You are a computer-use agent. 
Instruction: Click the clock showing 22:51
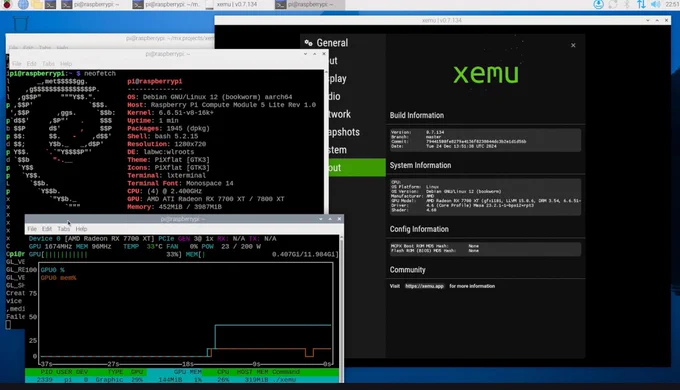tap(672, 4)
